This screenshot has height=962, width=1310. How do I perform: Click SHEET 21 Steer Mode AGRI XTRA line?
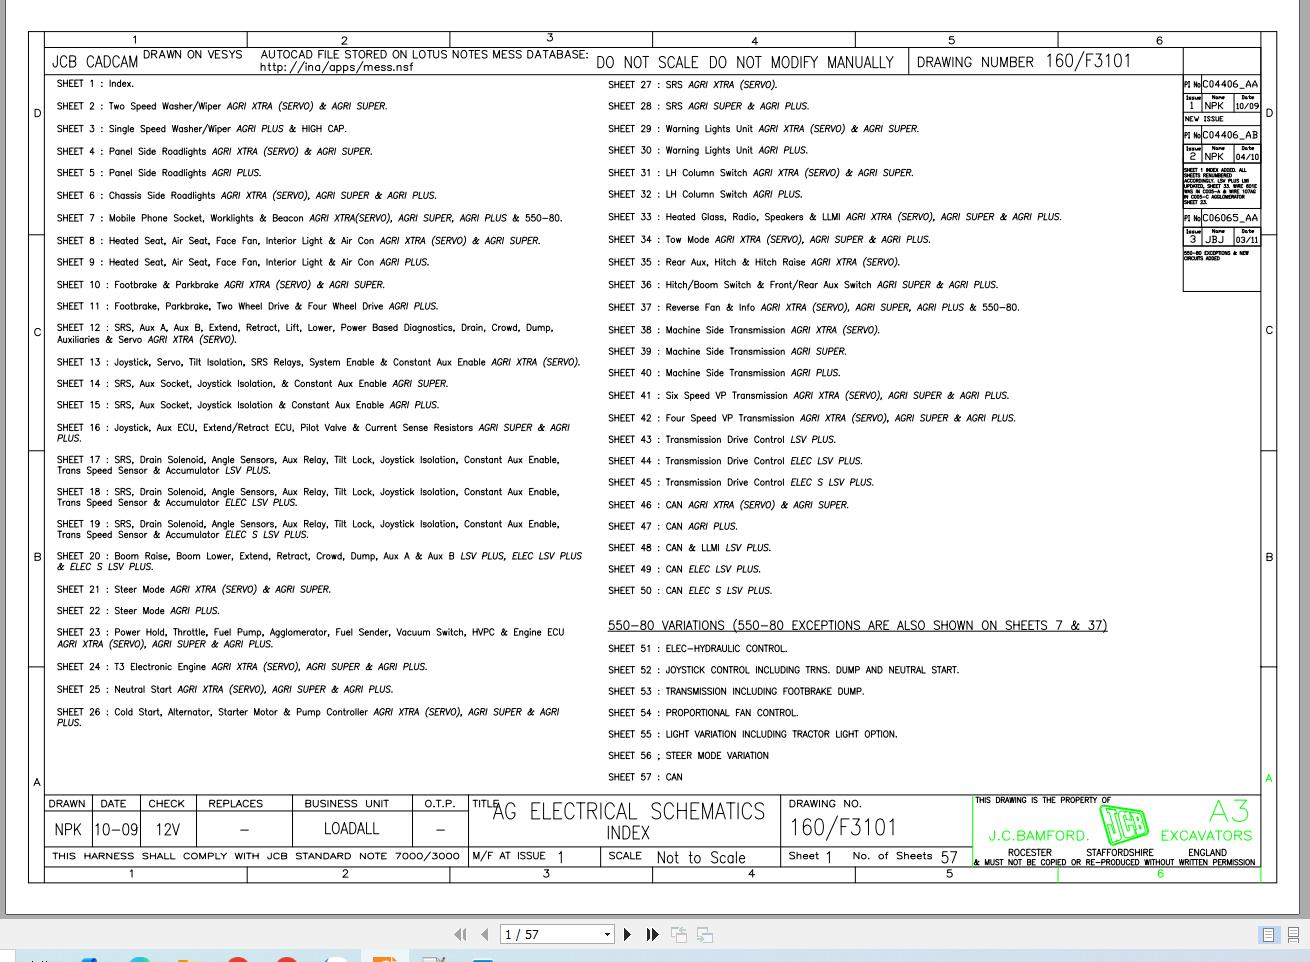coord(194,590)
